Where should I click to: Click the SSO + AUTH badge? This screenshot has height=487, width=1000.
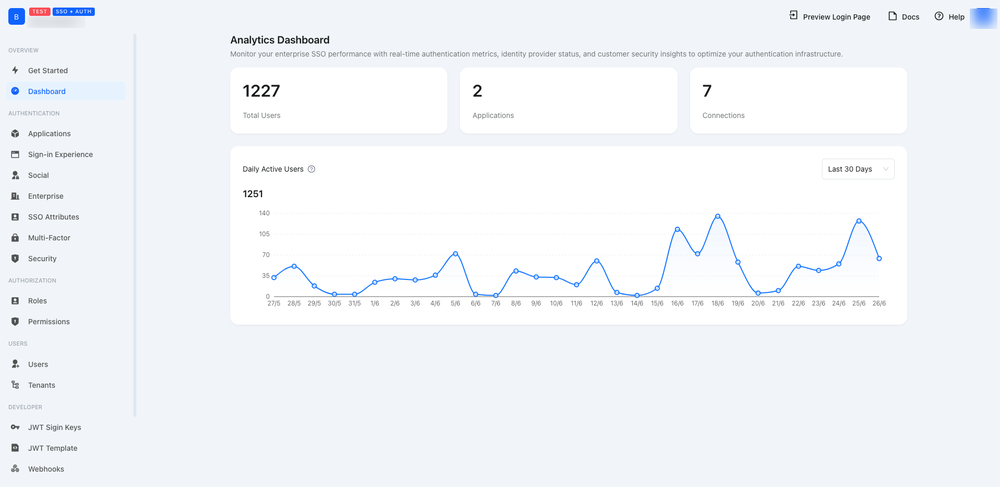(x=73, y=12)
